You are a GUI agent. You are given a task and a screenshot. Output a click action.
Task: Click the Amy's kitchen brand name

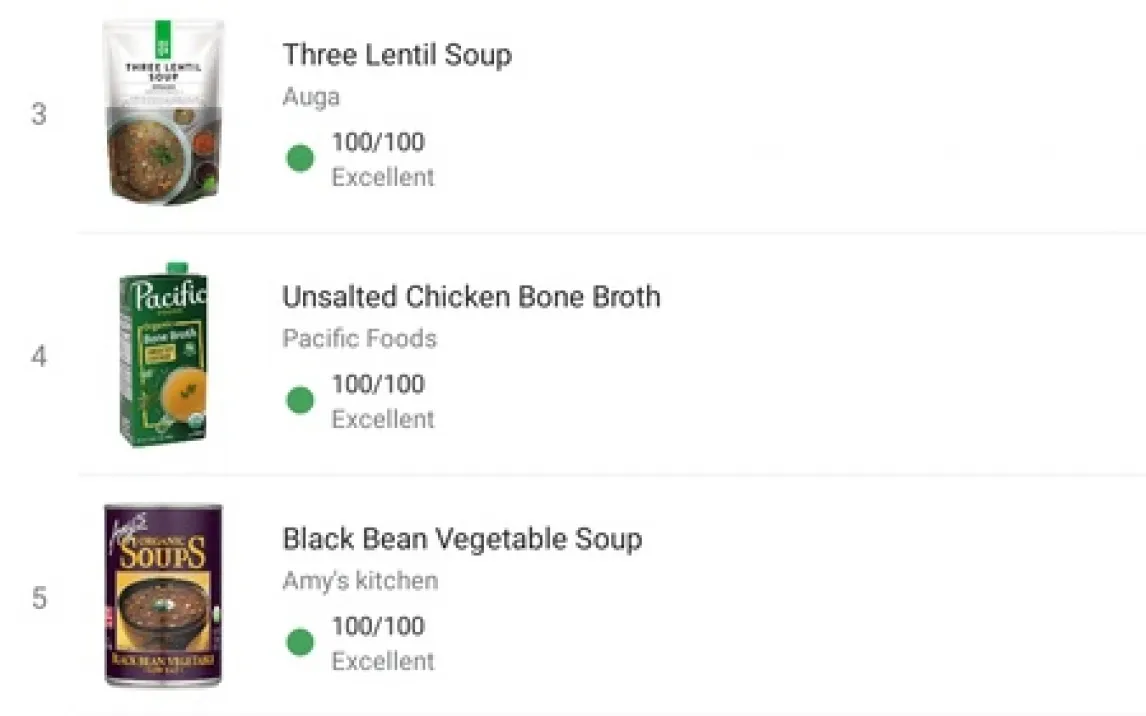point(360,581)
